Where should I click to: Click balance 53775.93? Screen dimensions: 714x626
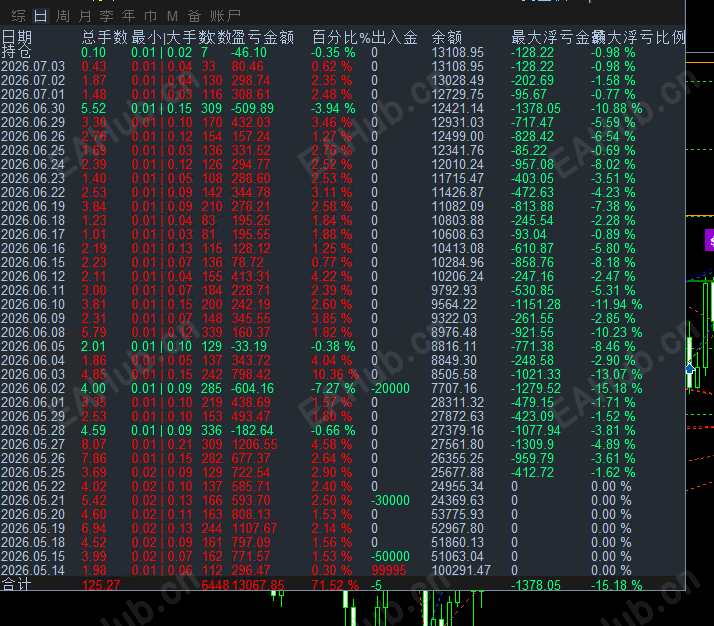pyautogui.click(x=458, y=514)
